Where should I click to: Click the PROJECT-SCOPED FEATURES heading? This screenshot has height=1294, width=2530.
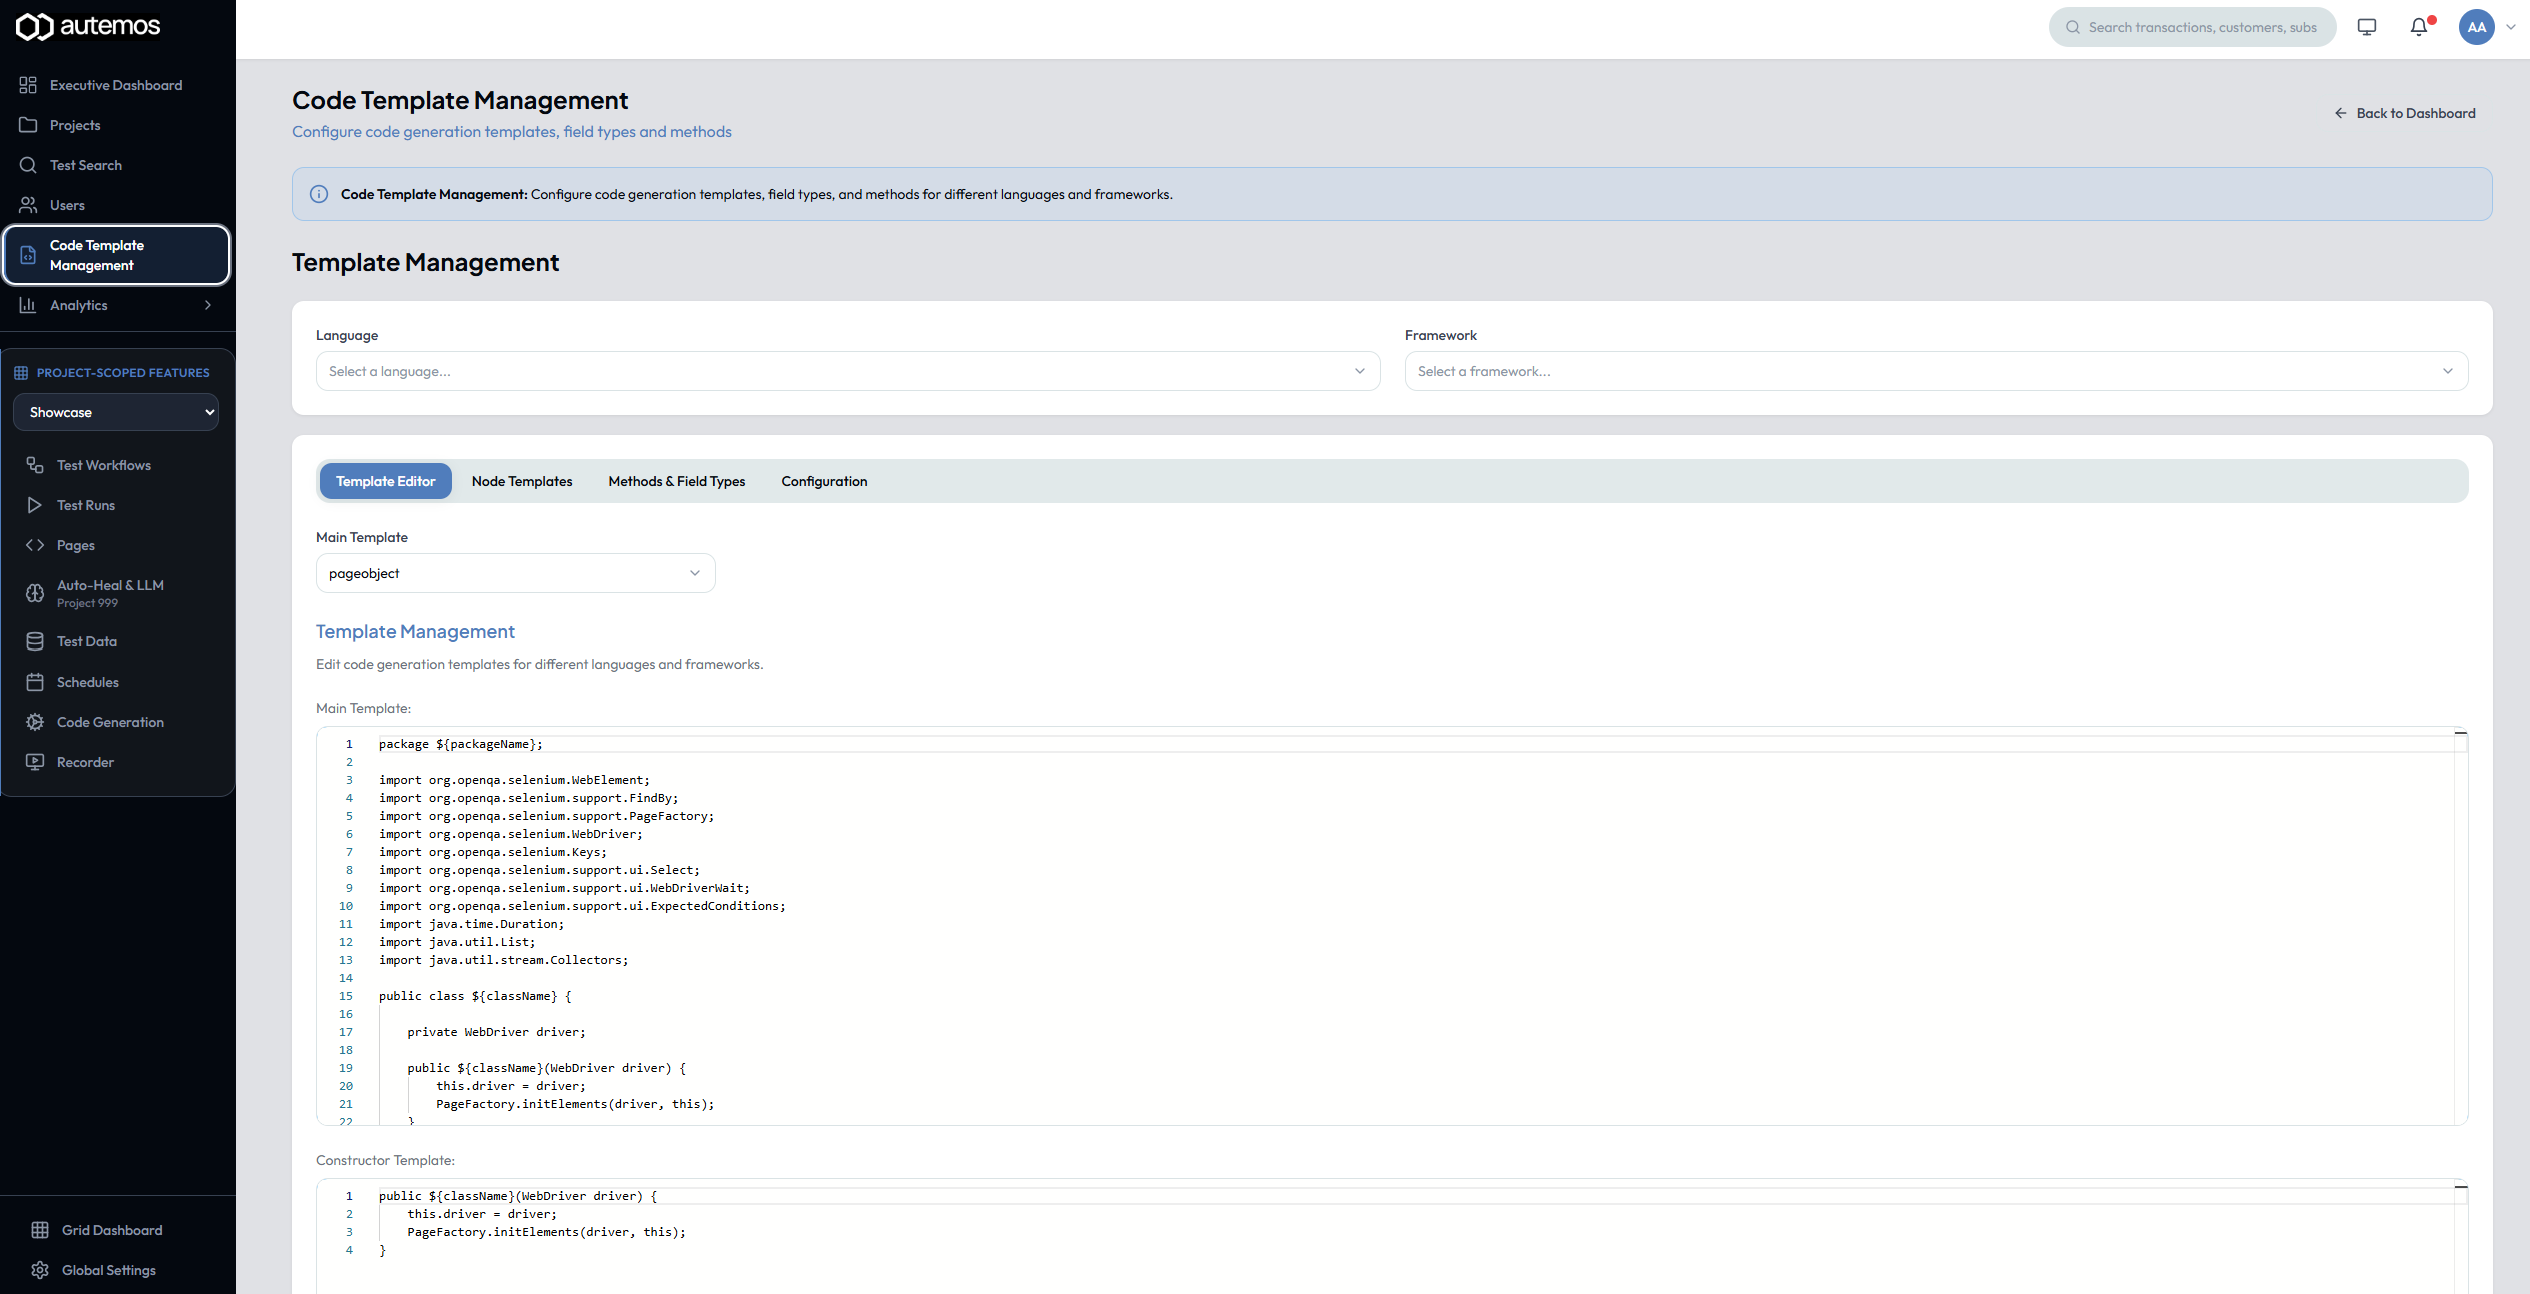click(x=123, y=373)
